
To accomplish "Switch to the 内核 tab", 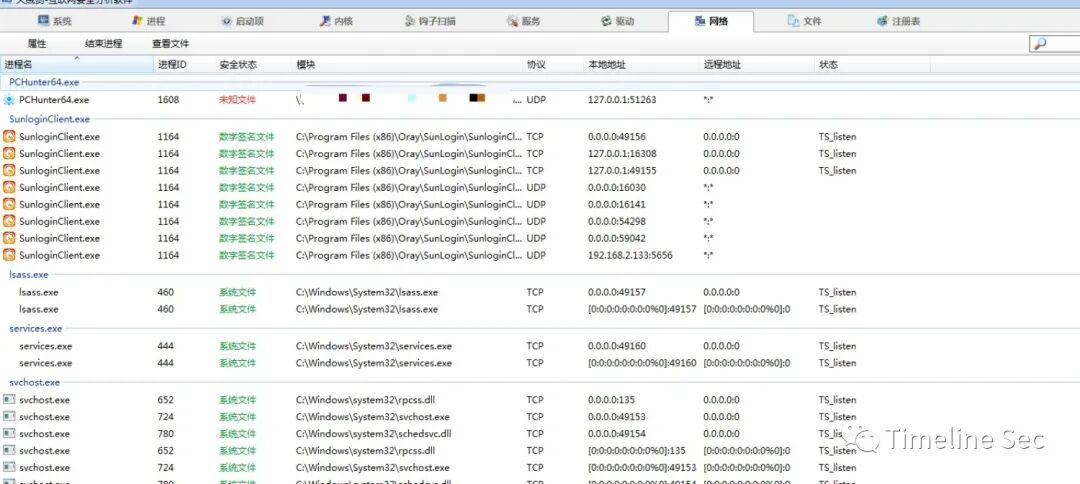I will click(336, 21).
